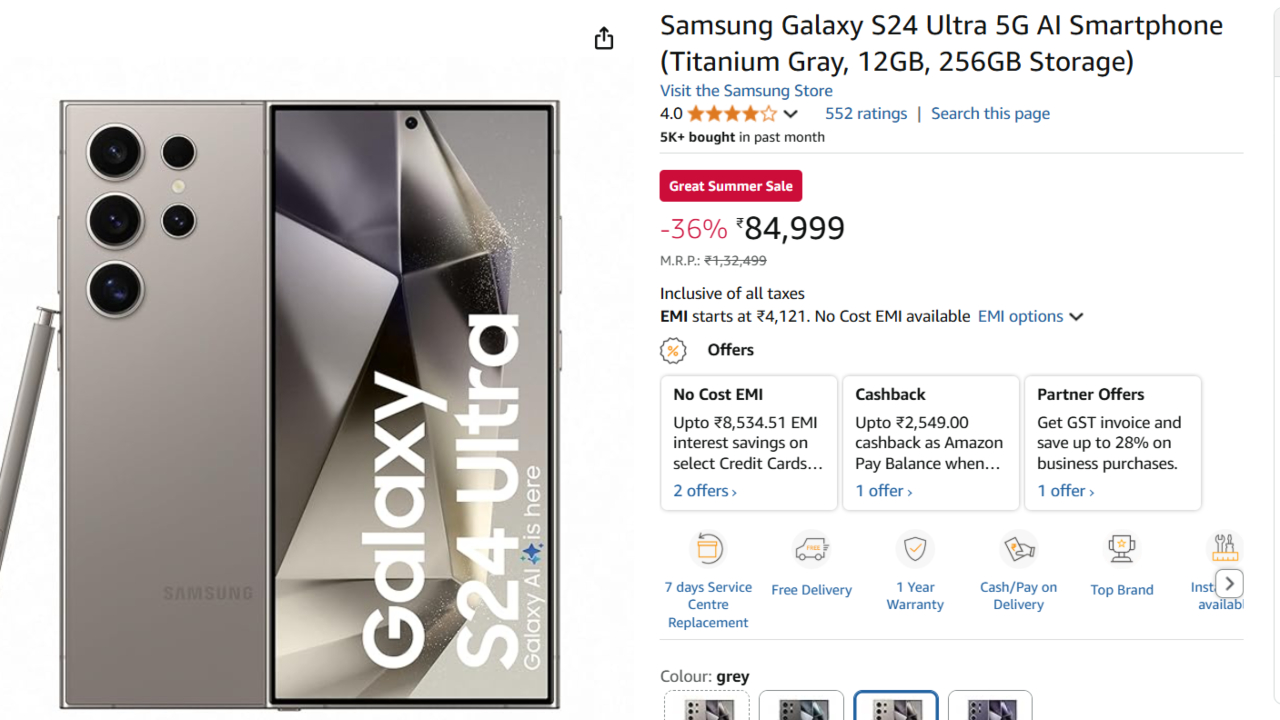Image resolution: width=1280 pixels, height=720 pixels.
Task: Open 552 ratings link
Action: (866, 113)
